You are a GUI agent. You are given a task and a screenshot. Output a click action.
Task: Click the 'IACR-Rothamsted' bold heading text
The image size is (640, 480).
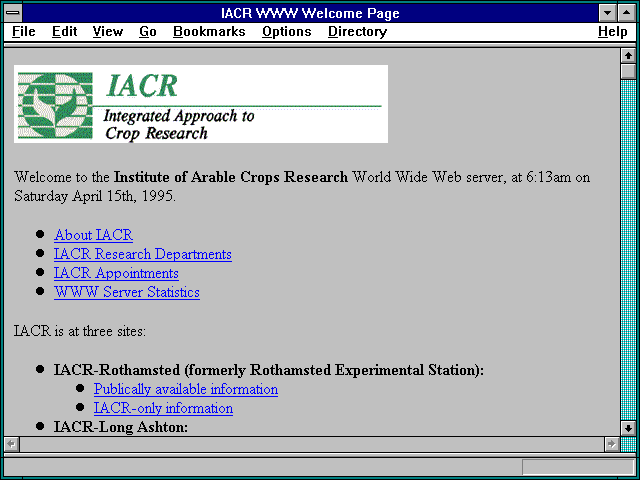point(117,370)
